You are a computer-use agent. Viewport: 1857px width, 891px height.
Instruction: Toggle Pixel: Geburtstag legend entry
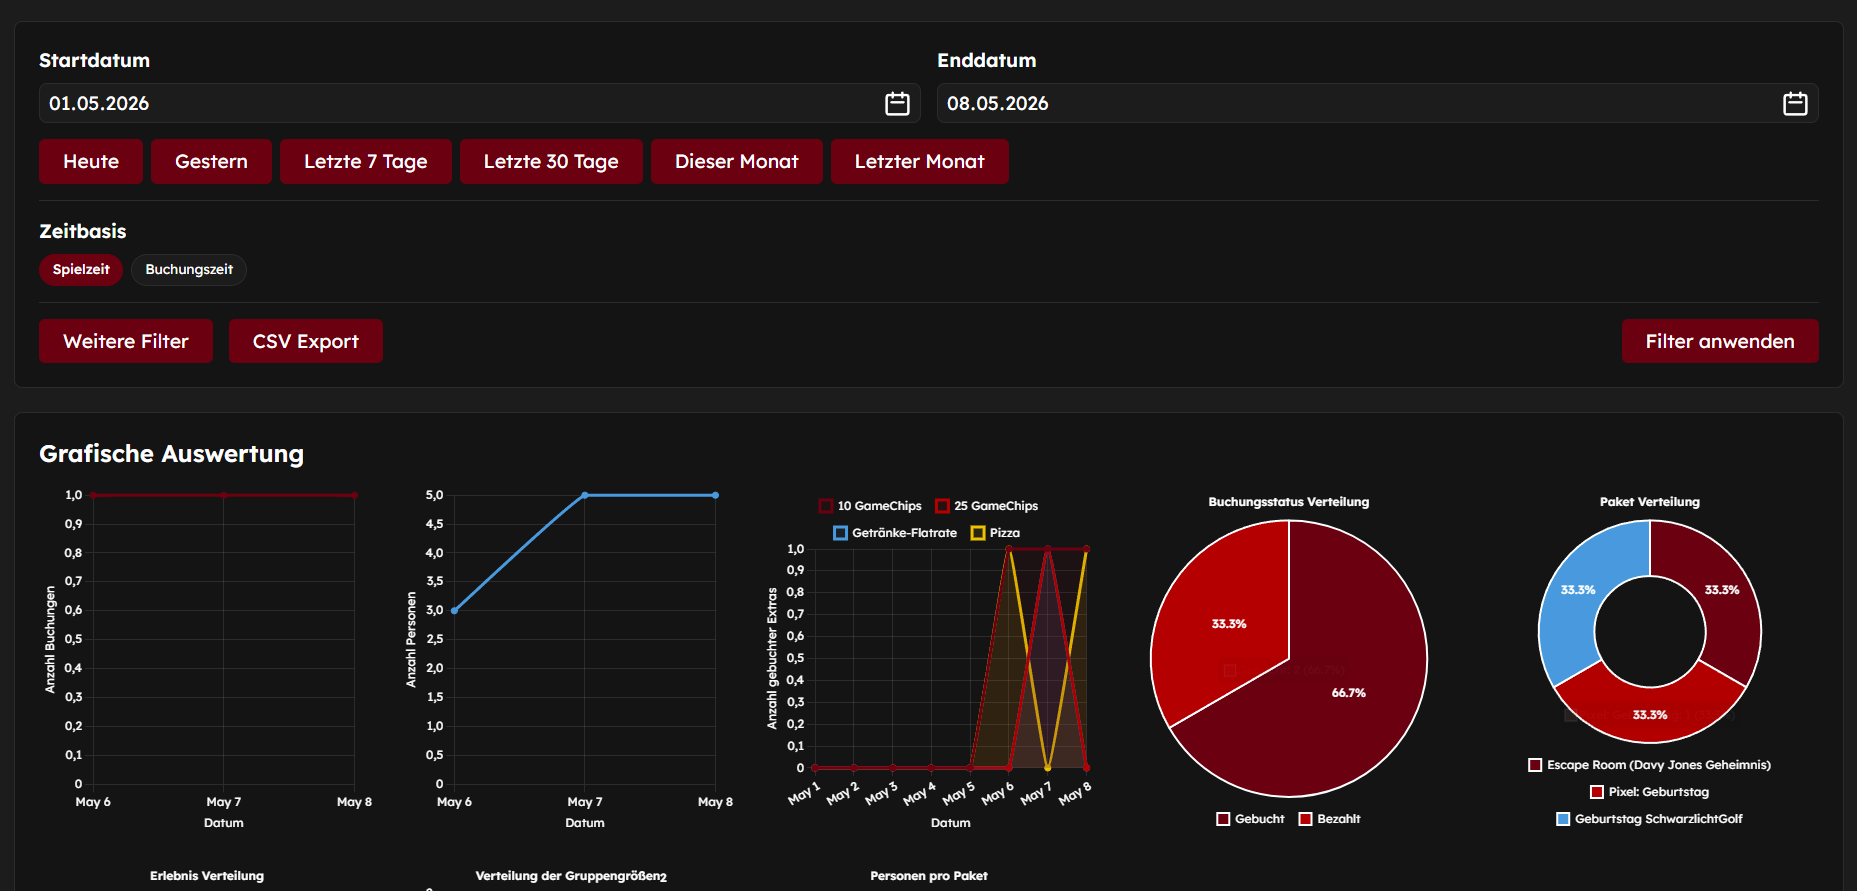click(x=1650, y=792)
